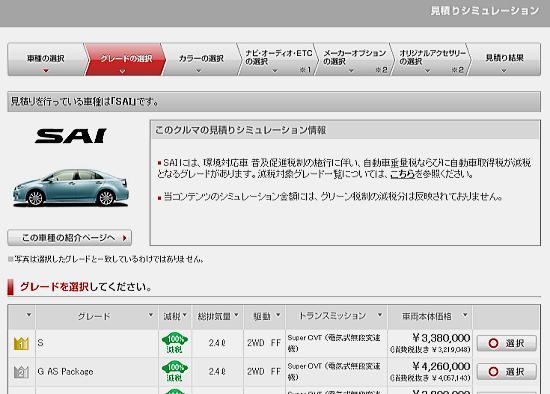Click the SAI logo
The height and width of the screenshot is (394, 550).
tap(71, 136)
